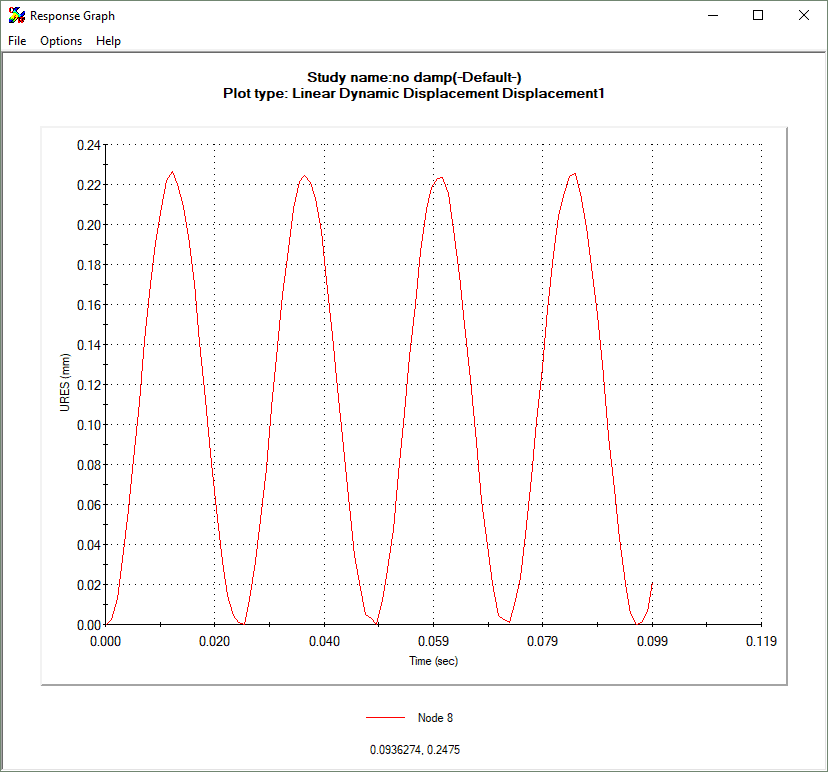Screen dimensions: 828x772
Task: Close the Response Graph window
Action: click(804, 15)
